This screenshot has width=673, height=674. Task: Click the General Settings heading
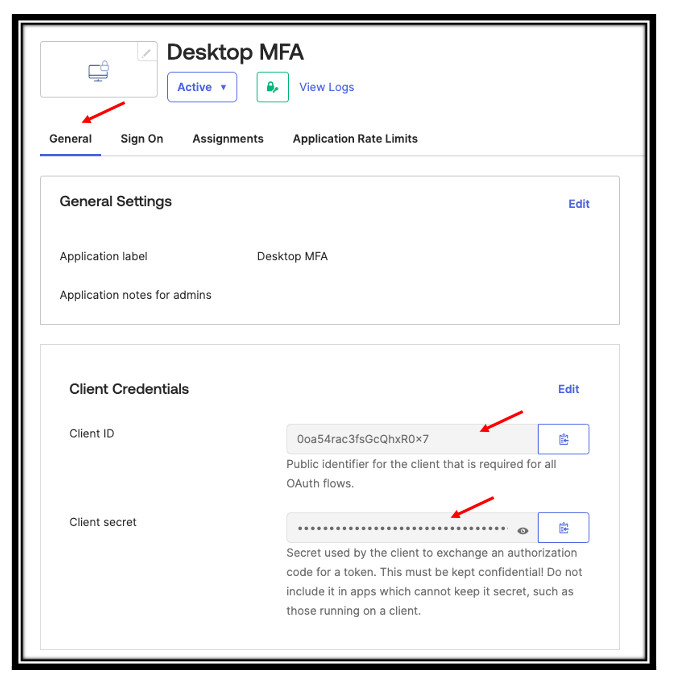tap(116, 202)
